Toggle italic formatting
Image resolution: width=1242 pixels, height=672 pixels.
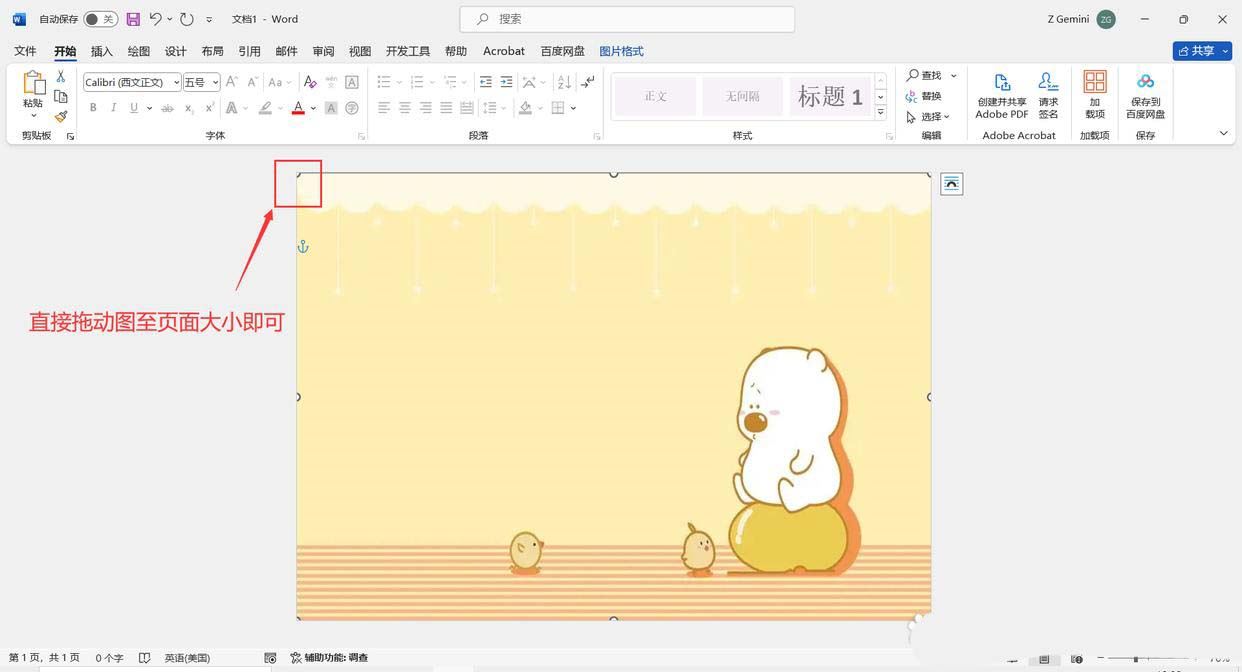(114, 108)
